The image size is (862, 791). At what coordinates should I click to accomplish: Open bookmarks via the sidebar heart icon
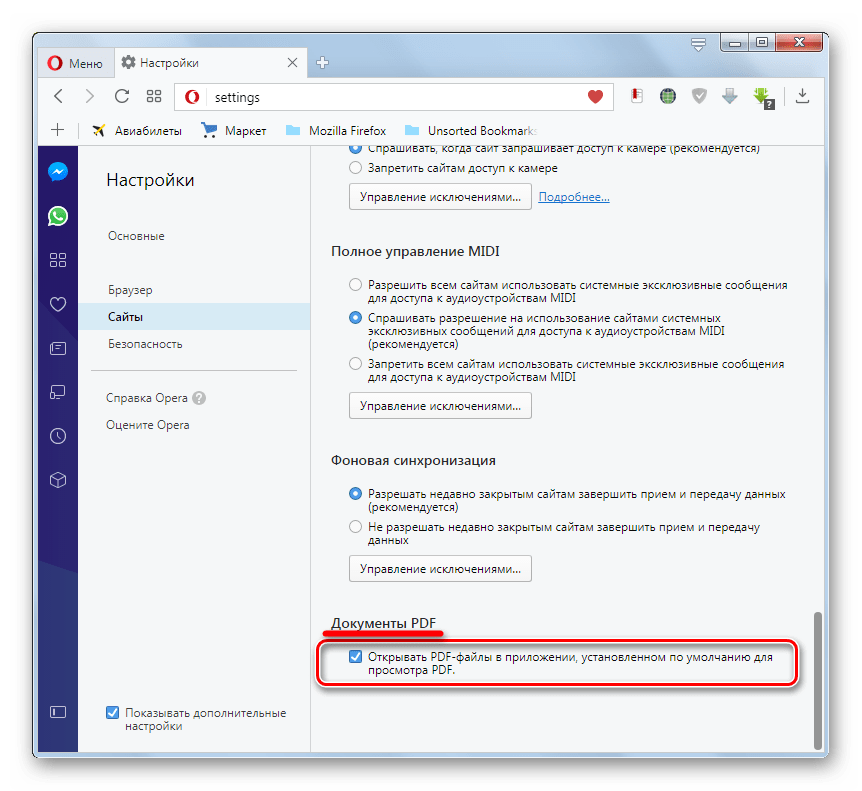tap(58, 304)
